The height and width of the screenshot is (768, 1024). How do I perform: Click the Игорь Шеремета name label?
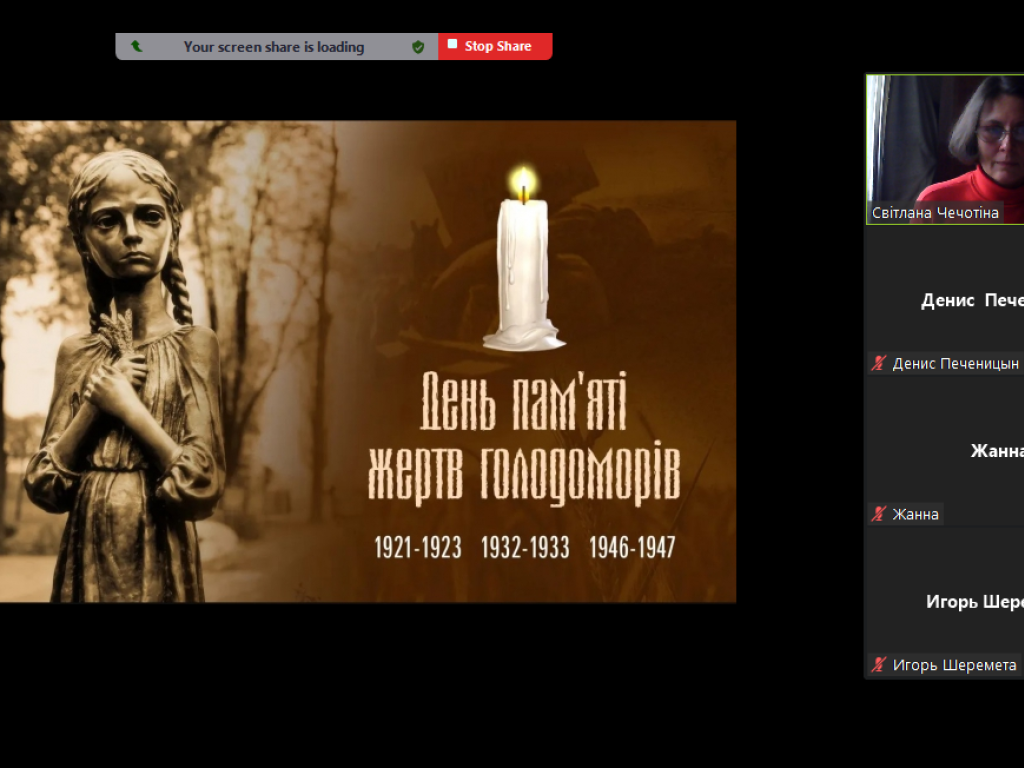coord(954,665)
